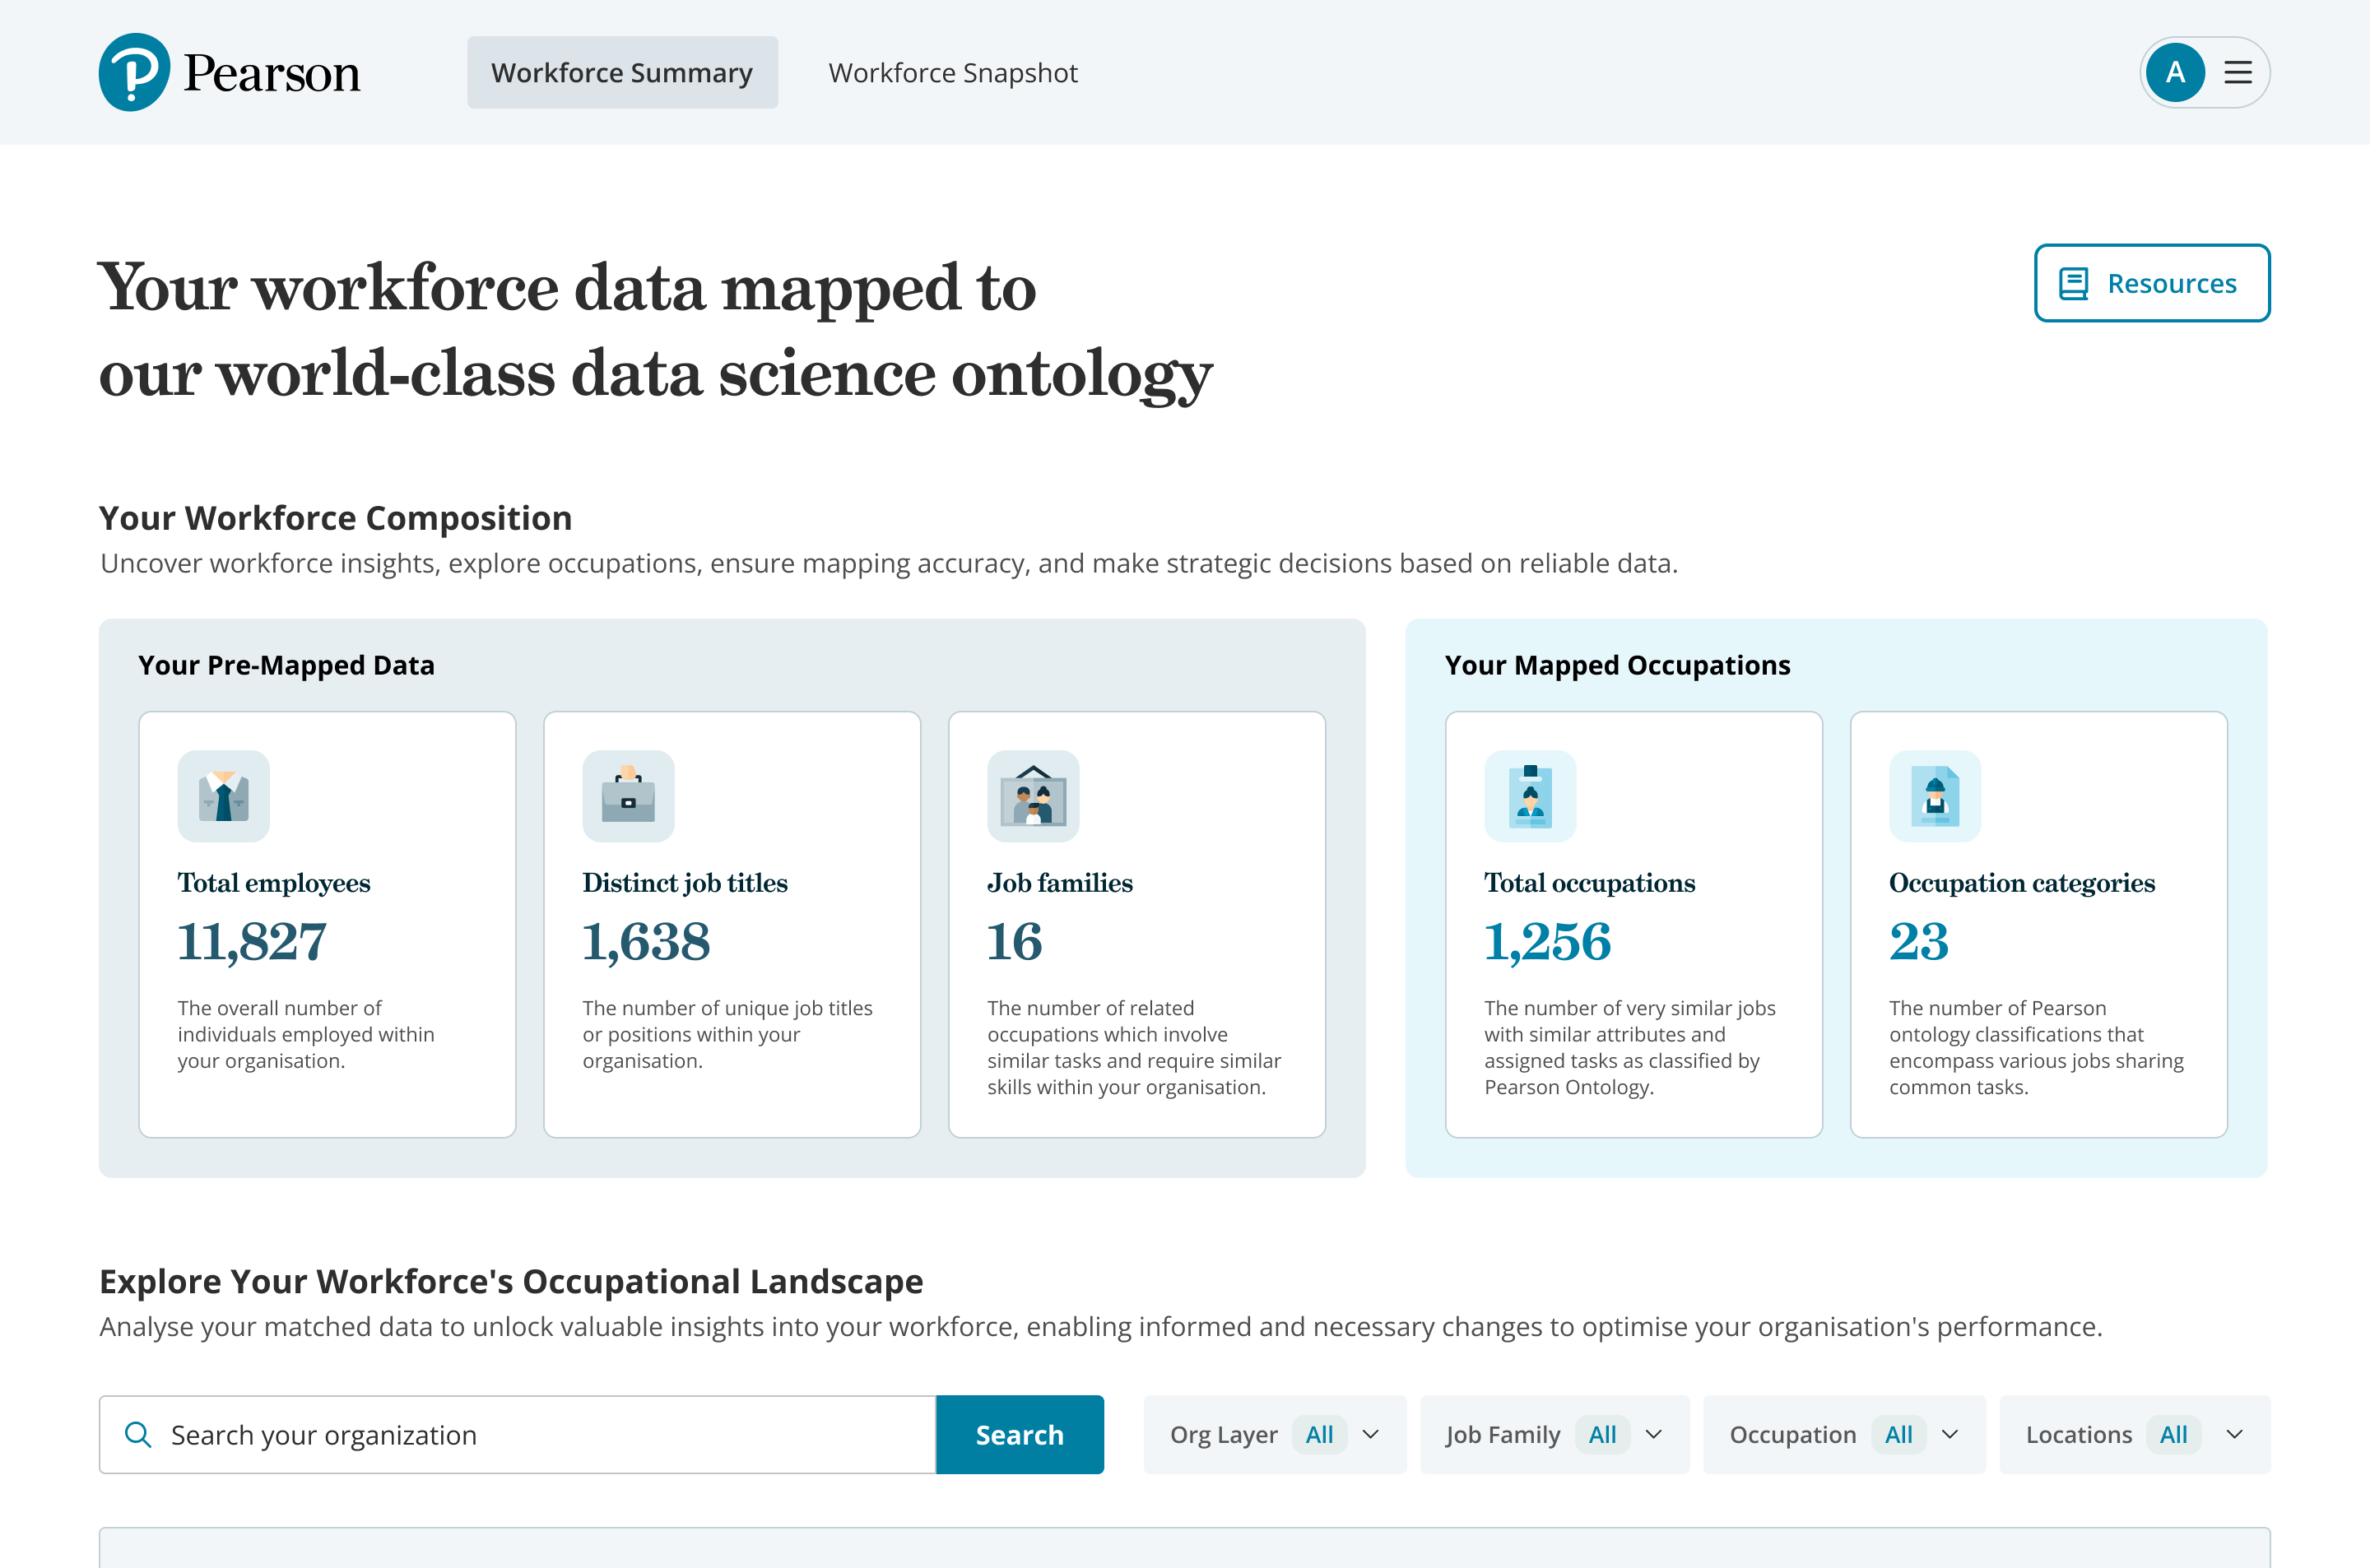Click the Total occupations badge icon
Screen dimensions: 2370x1568
click(1530, 796)
